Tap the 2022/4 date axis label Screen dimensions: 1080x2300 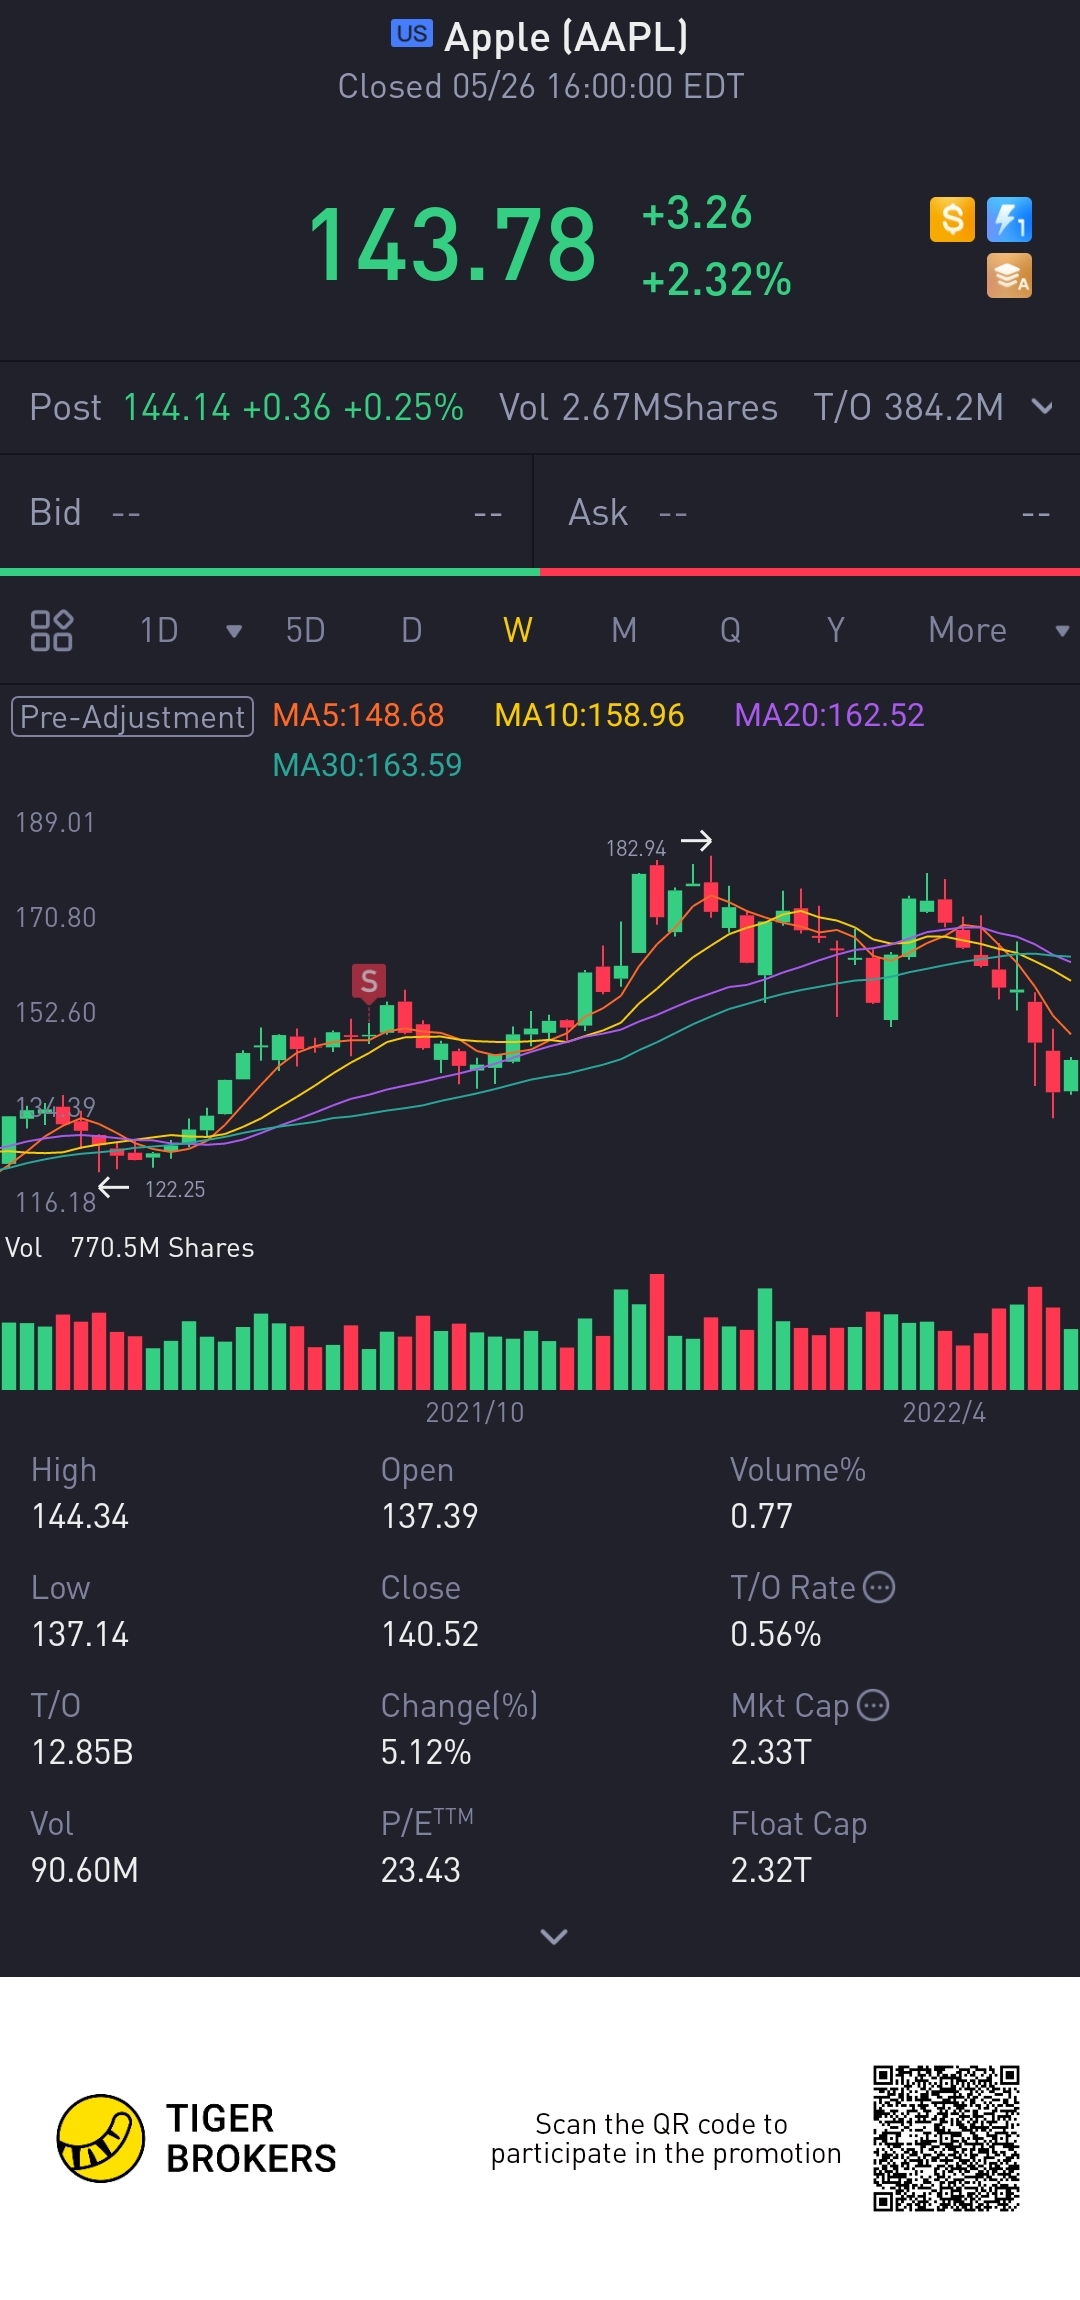[x=944, y=1413]
